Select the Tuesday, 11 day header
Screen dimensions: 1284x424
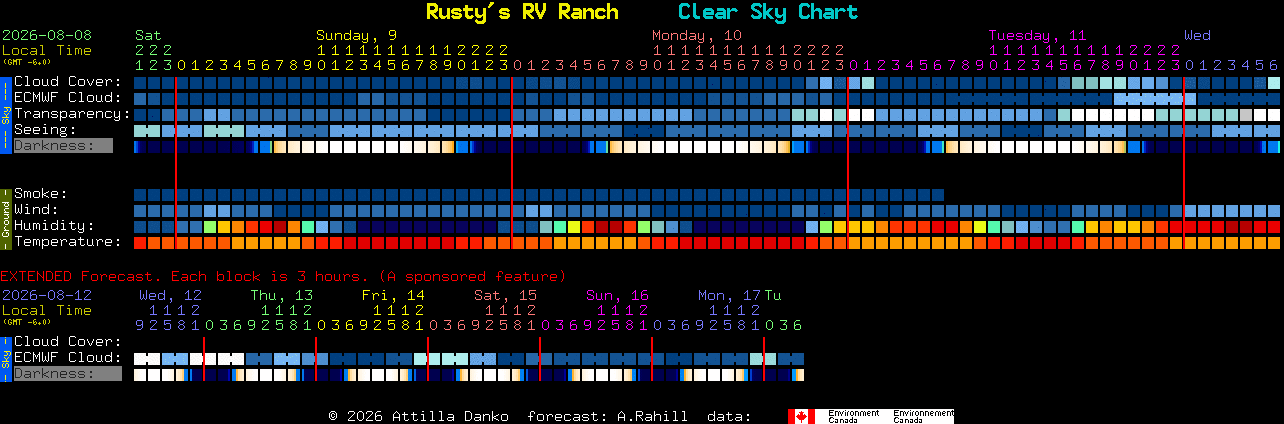[1037, 35]
